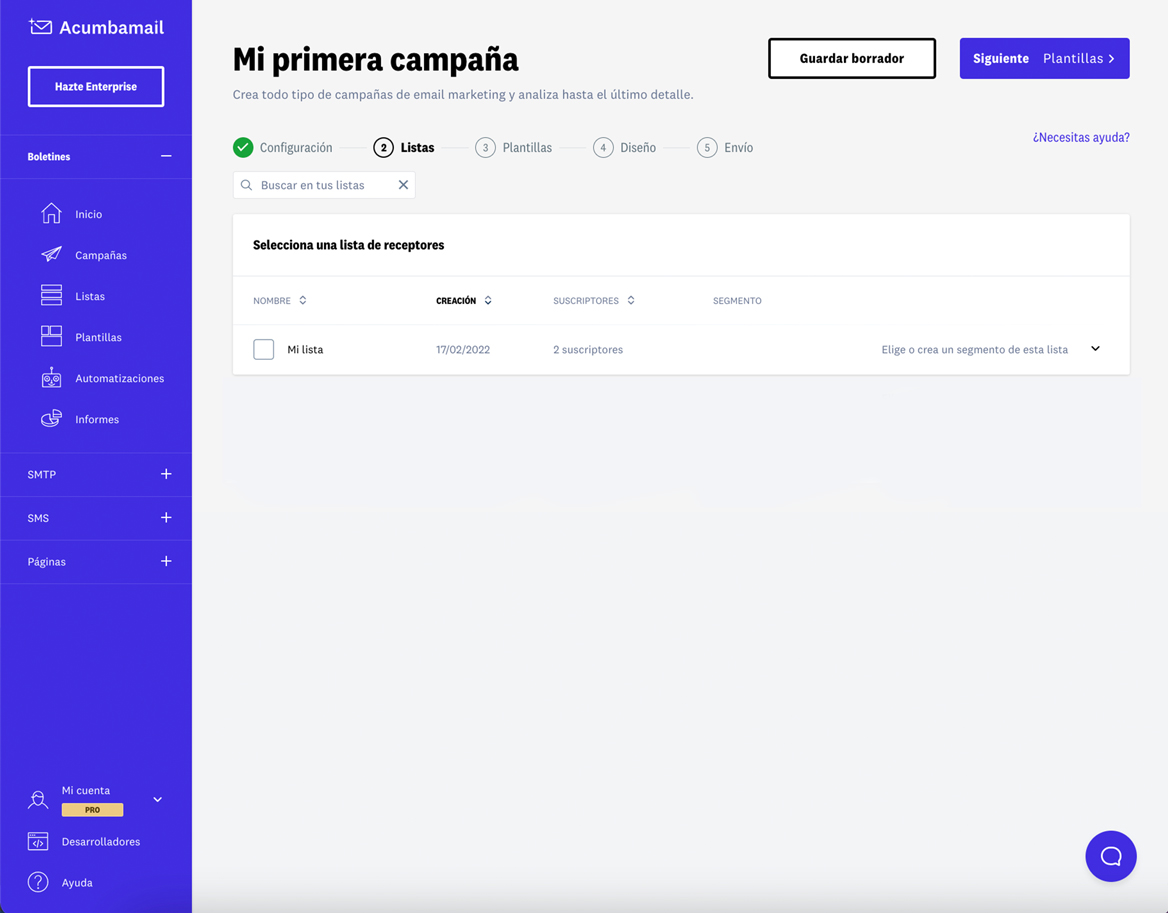The image size is (1168, 913).
Task: Collapse the Boletines section
Action: point(168,156)
